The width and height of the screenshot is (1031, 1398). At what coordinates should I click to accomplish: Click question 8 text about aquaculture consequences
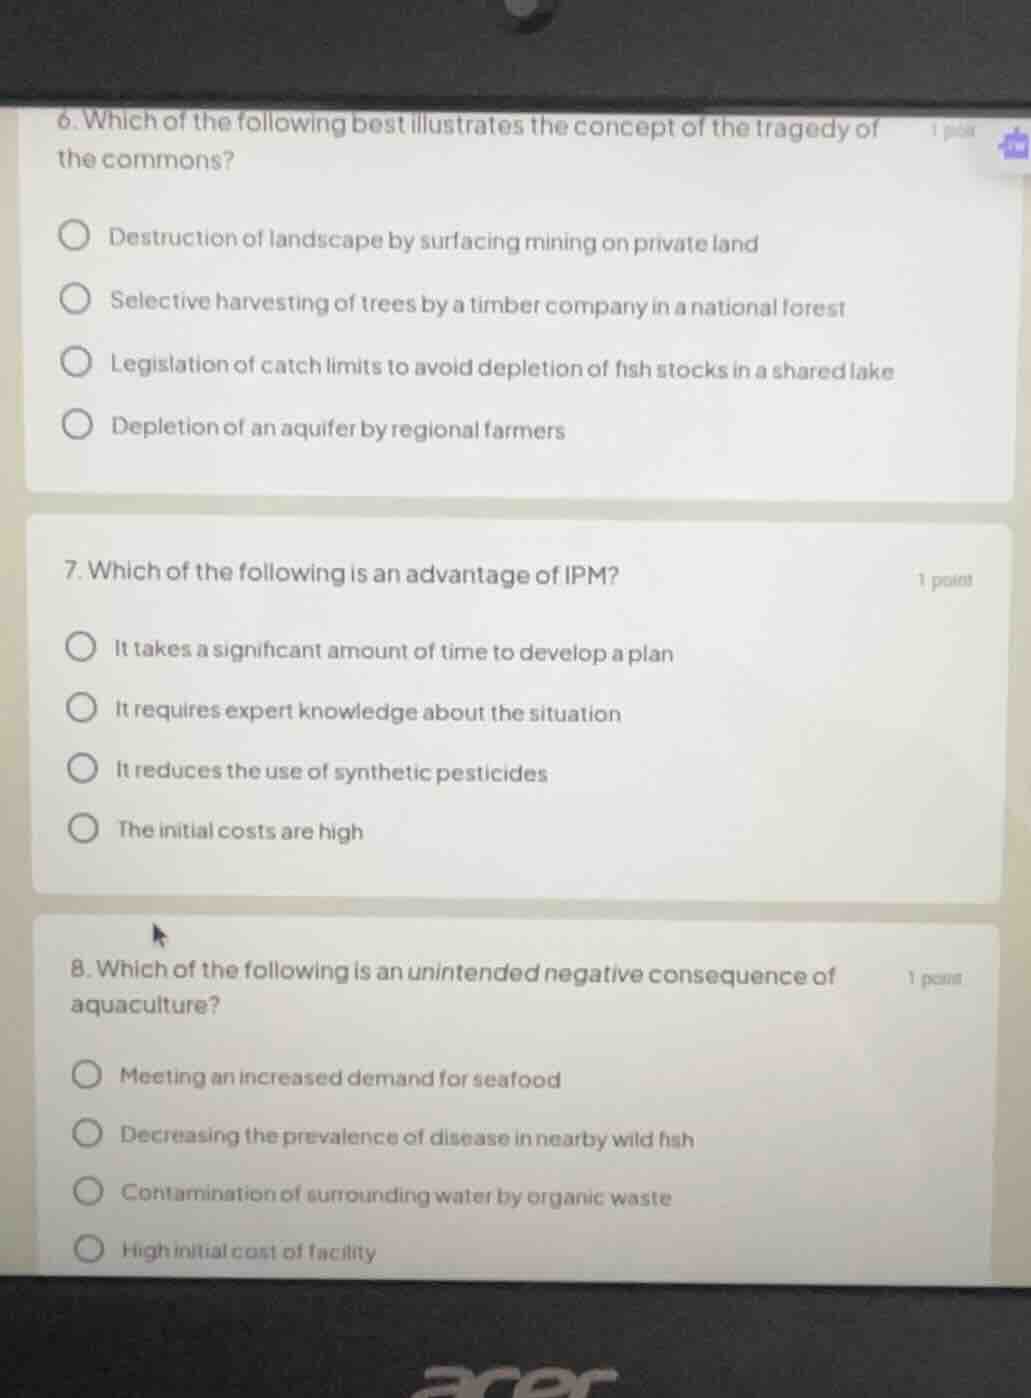(x=450, y=987)
